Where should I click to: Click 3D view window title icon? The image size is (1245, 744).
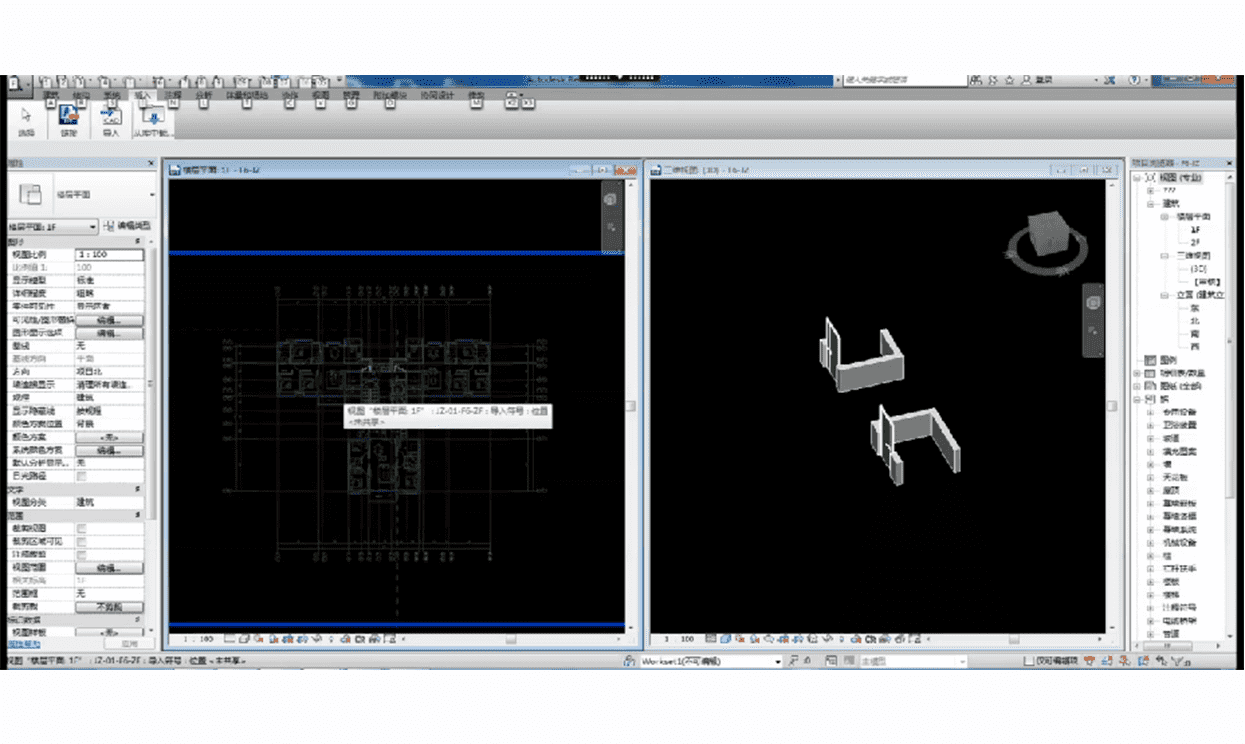pyautogui.click(x=657, y=171)
